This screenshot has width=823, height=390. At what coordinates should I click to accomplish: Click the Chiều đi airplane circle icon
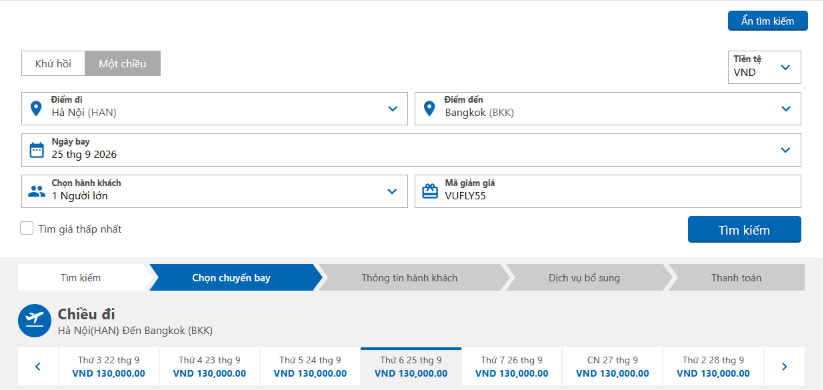(35, 320)
